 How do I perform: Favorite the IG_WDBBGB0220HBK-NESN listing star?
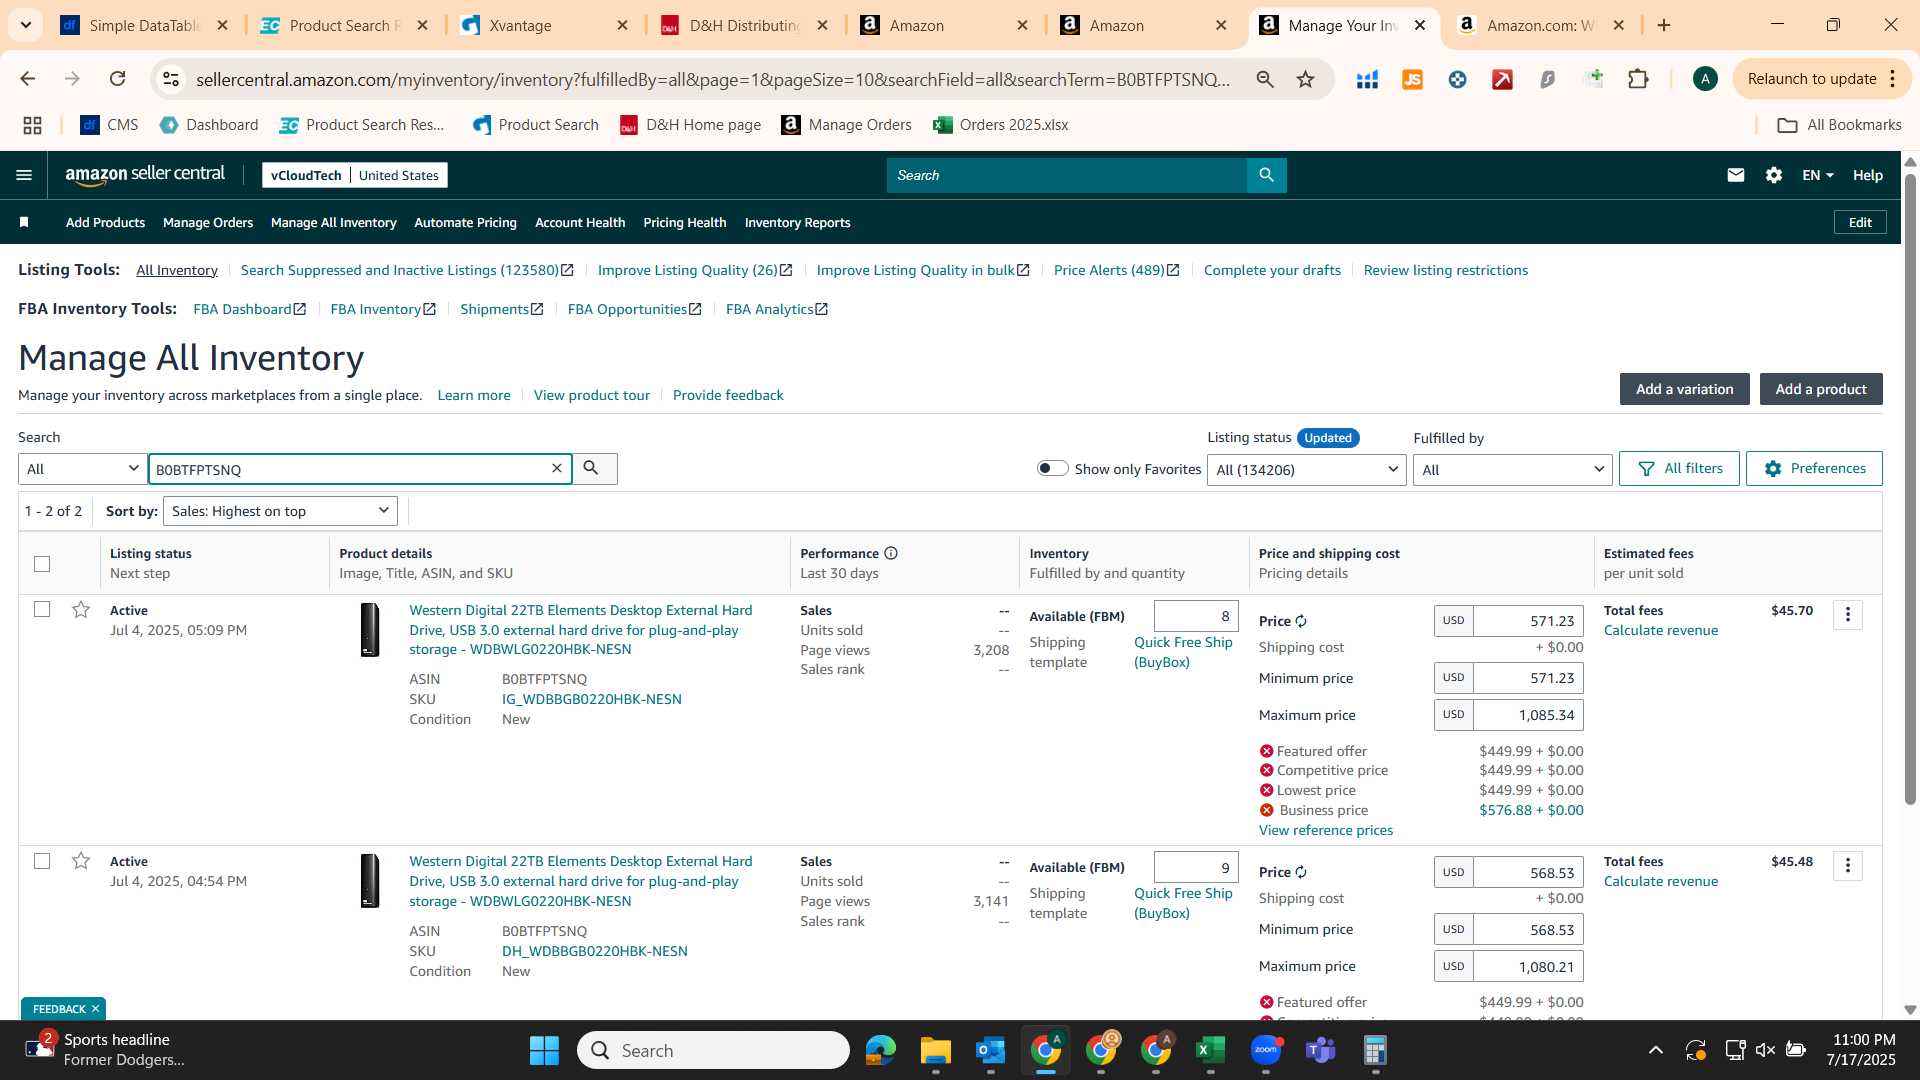pos(81,609)
